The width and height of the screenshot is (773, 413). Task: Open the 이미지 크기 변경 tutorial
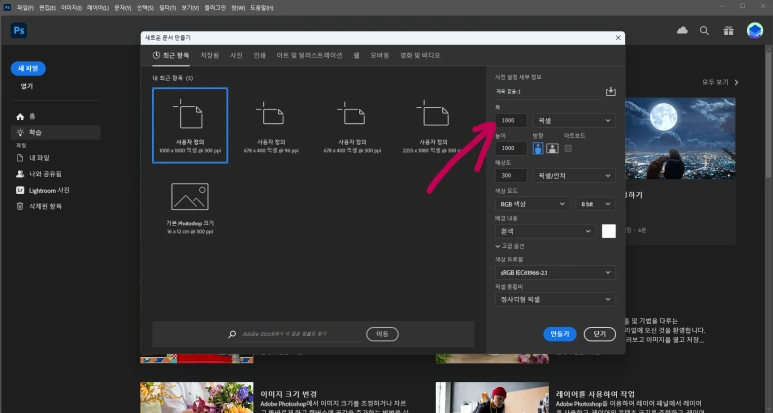(x=288, y=394)
